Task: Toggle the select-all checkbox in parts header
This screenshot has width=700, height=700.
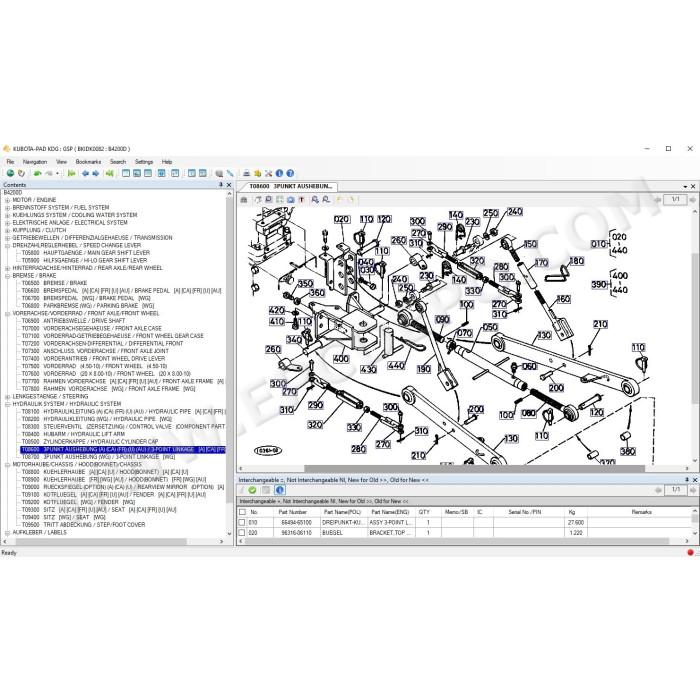Action: (242, 512)
